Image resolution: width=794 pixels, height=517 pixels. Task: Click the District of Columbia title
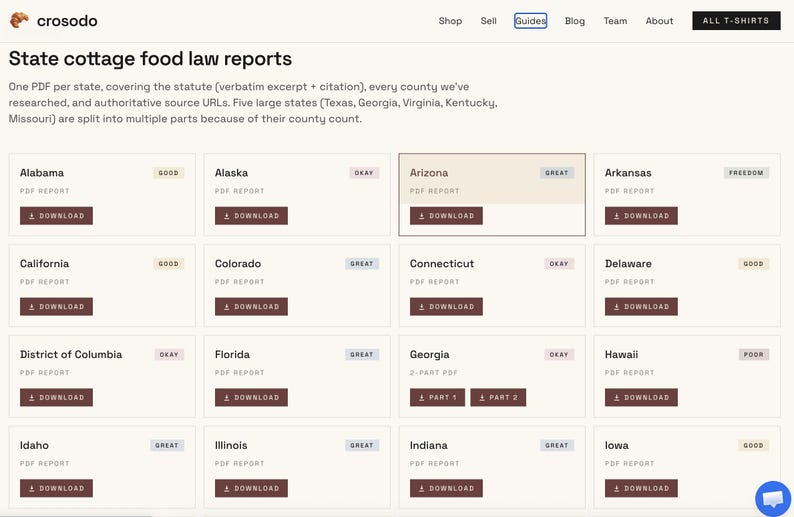(x=71, y=354)
